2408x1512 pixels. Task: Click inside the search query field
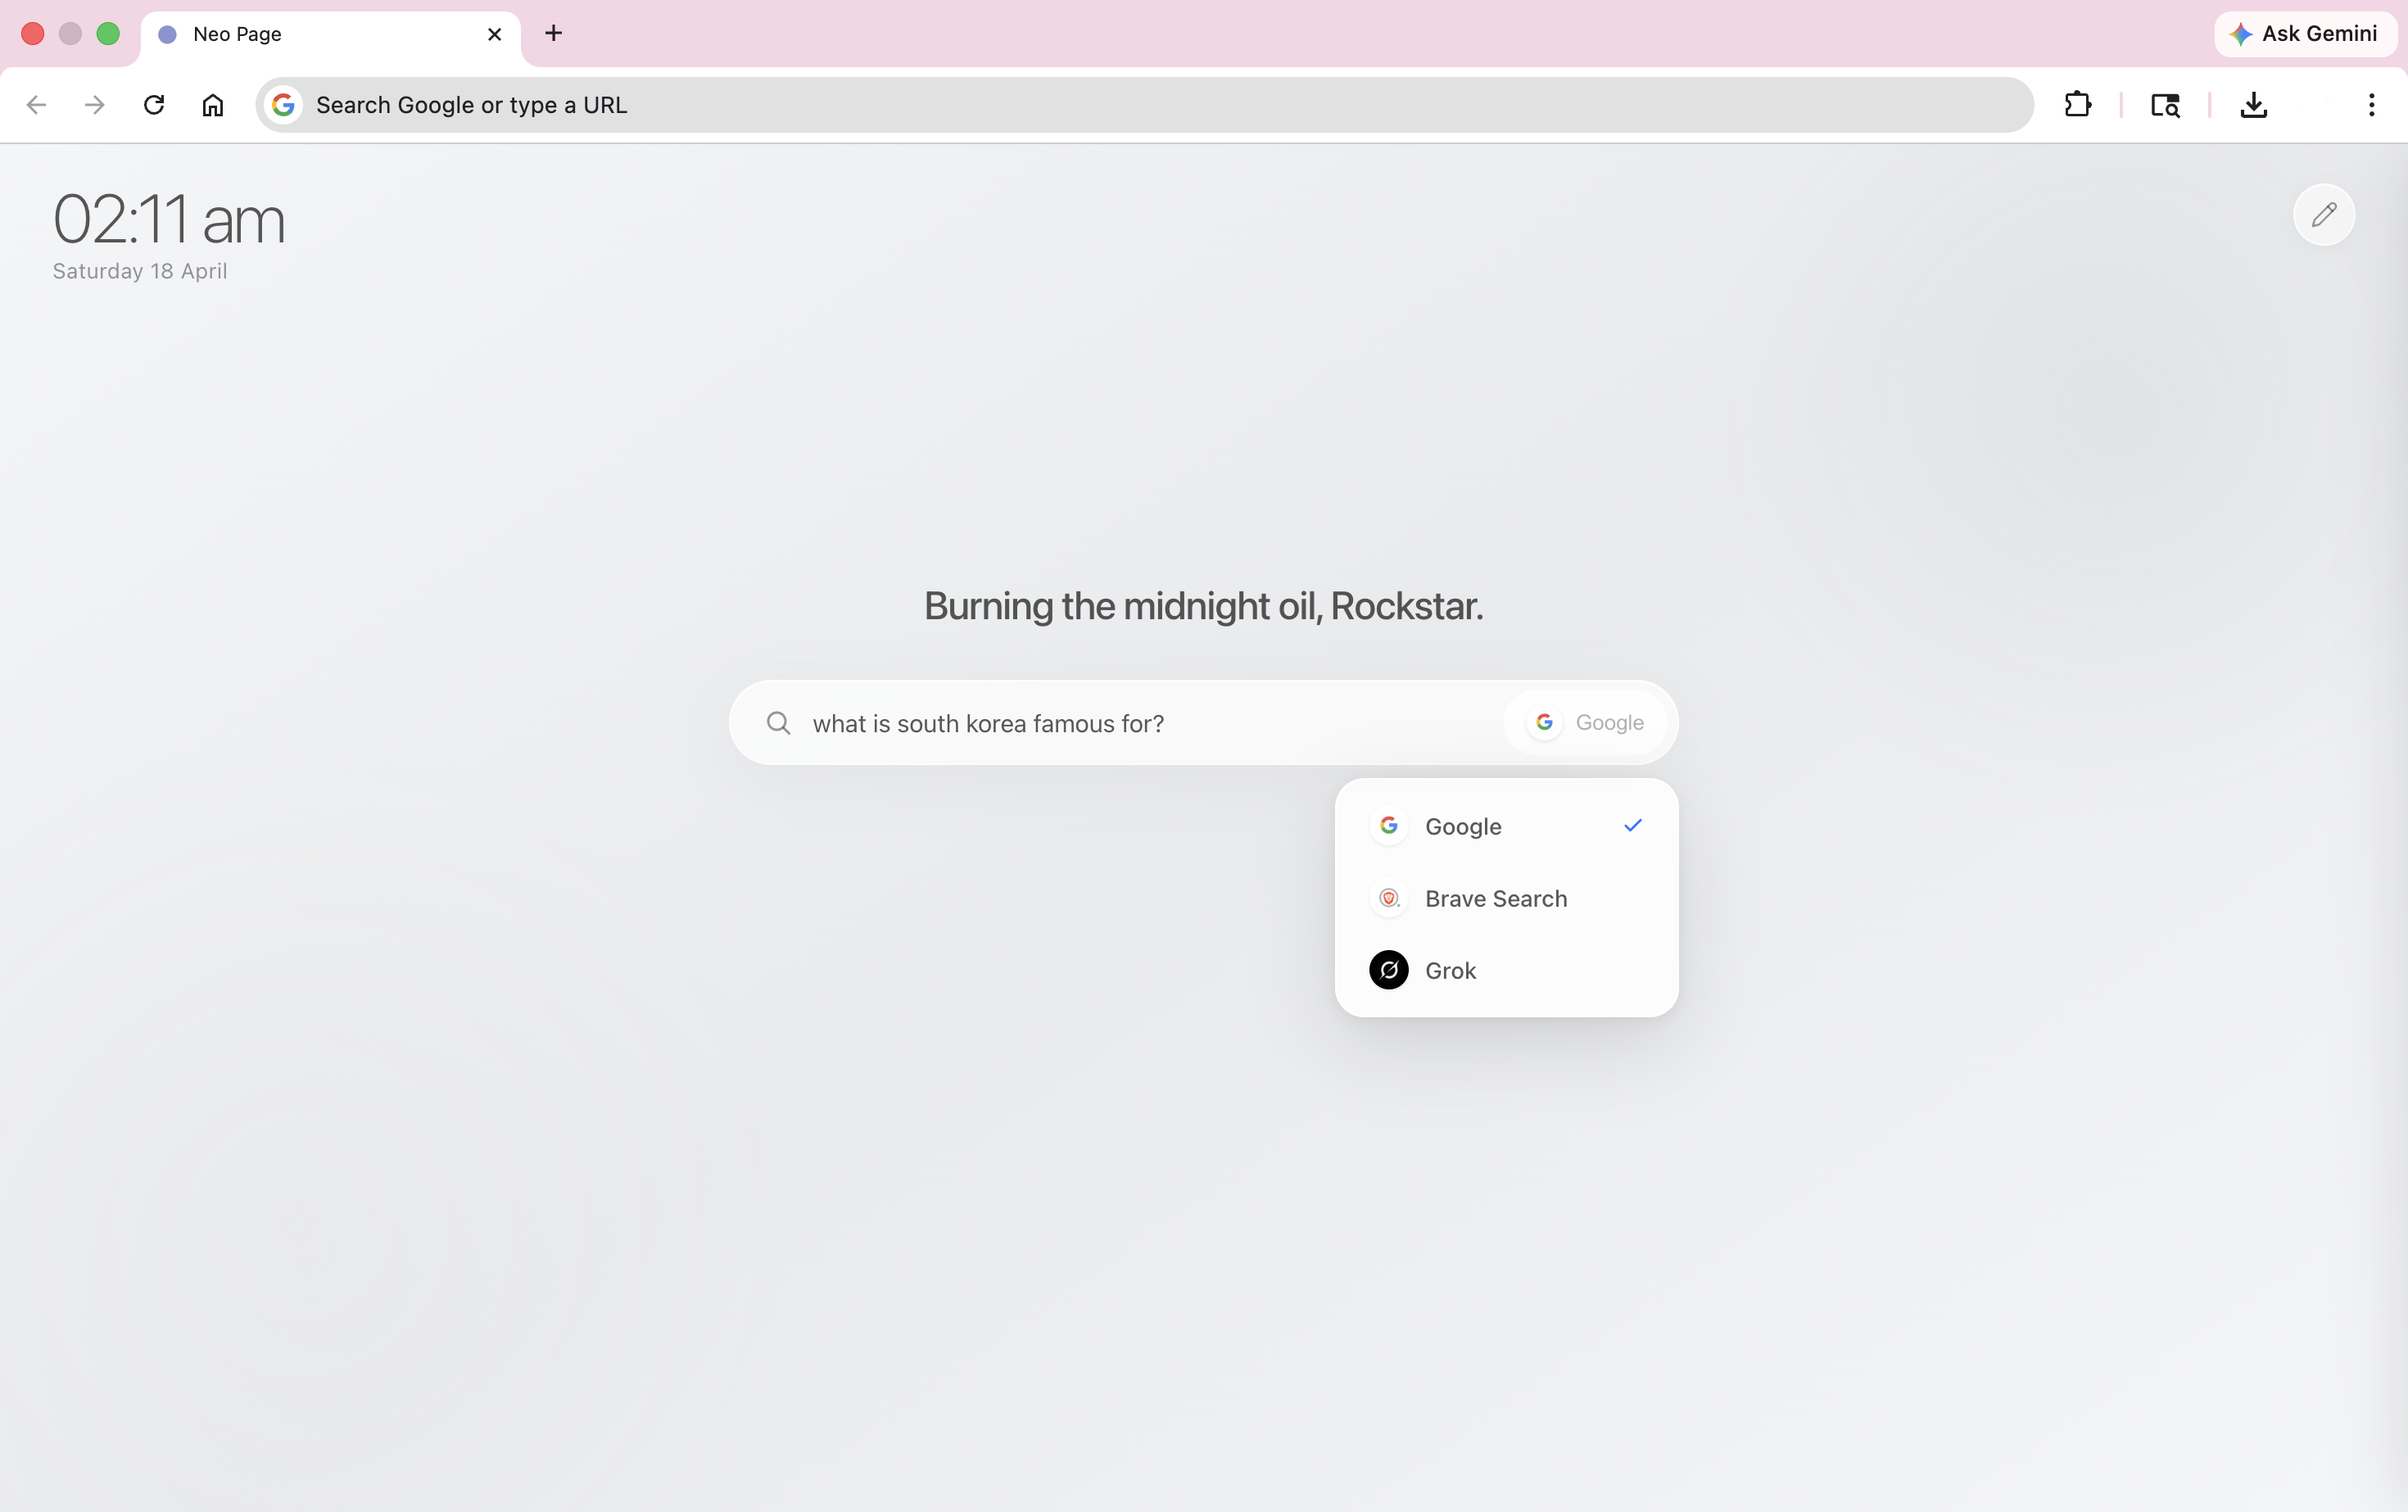click(1100, 723)
